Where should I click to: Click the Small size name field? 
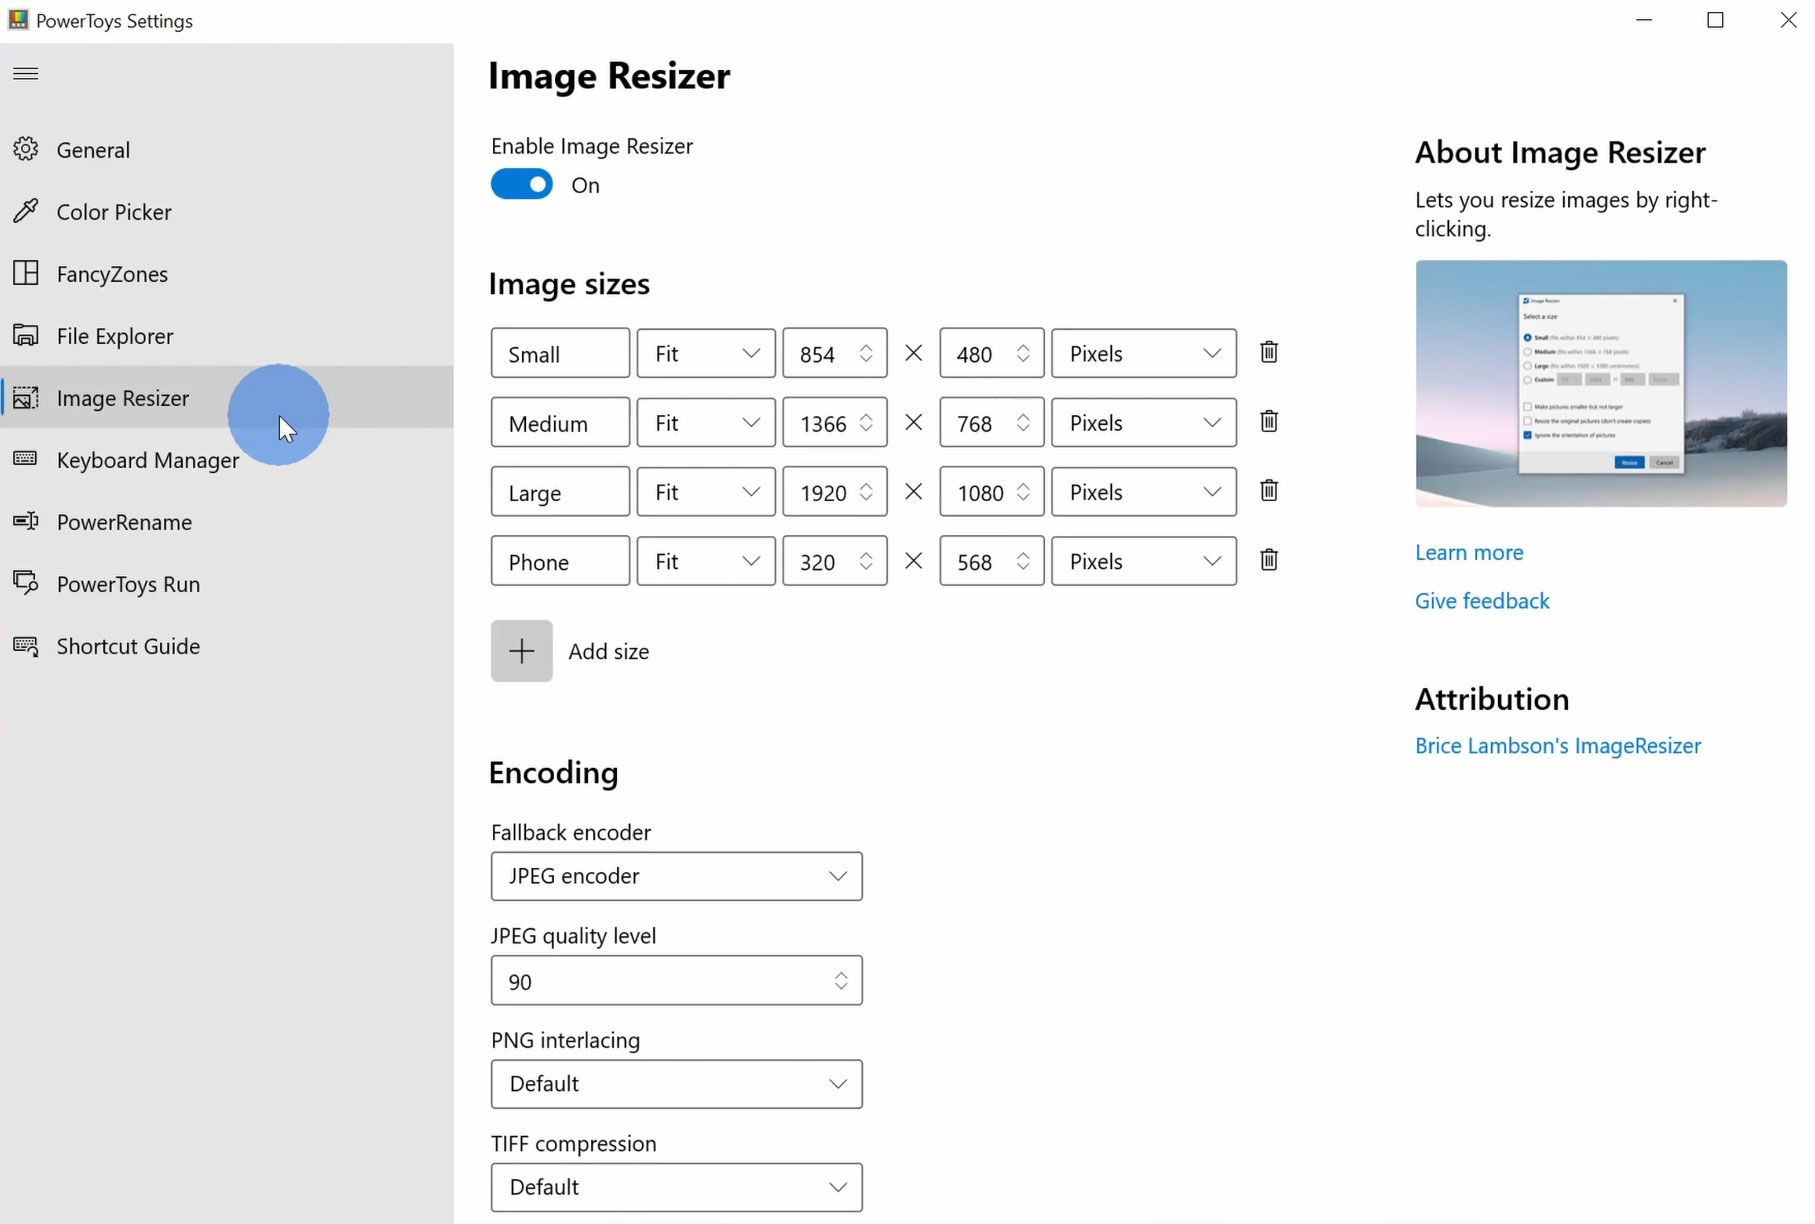pyautogui.click(x=560, y=353)
